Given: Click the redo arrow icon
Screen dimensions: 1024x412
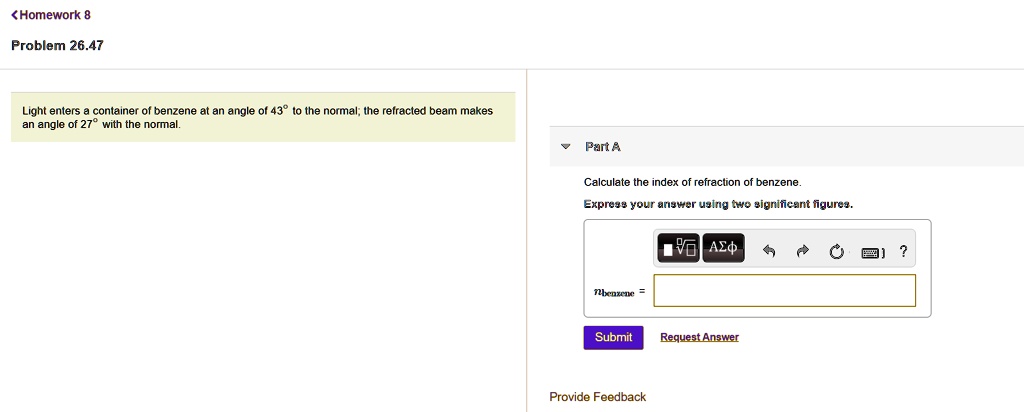Looking at the screenshot, I should (x=802, y=250).
